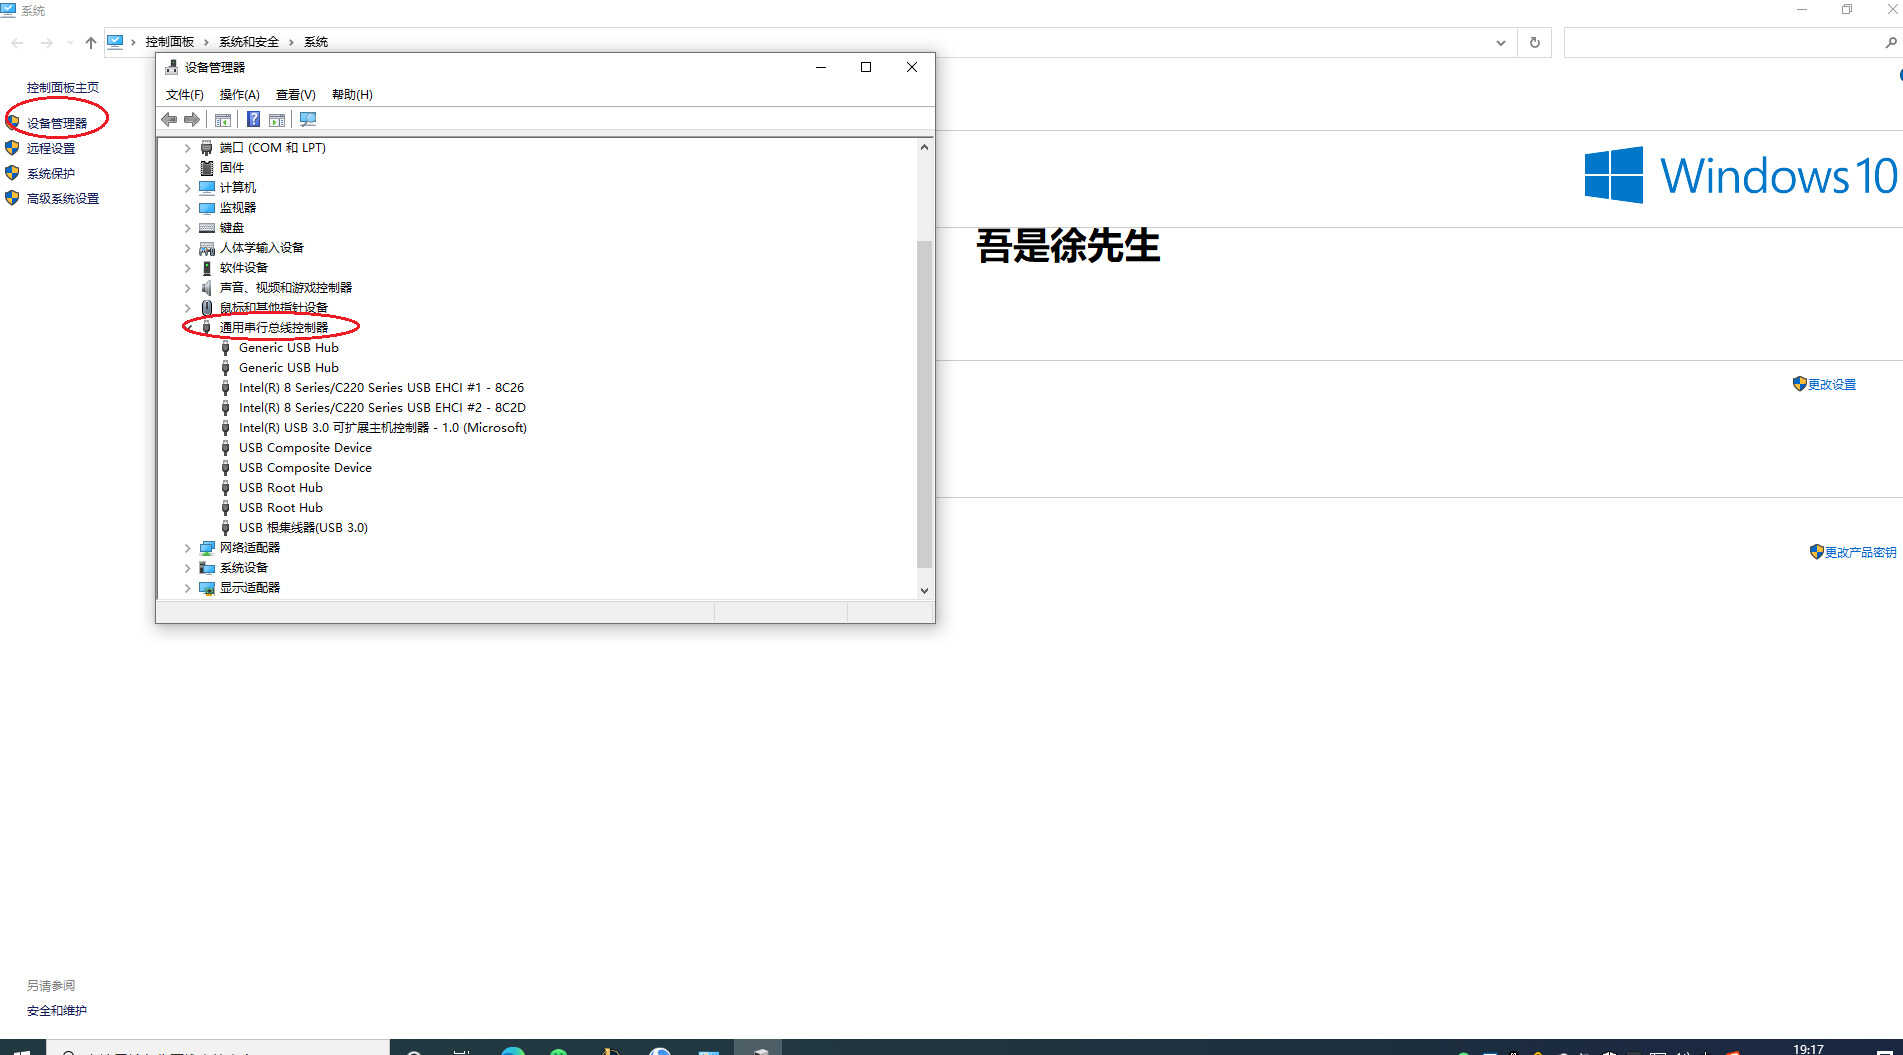
Task: Open the 操作(A) menu
Action: click(239, 95)
